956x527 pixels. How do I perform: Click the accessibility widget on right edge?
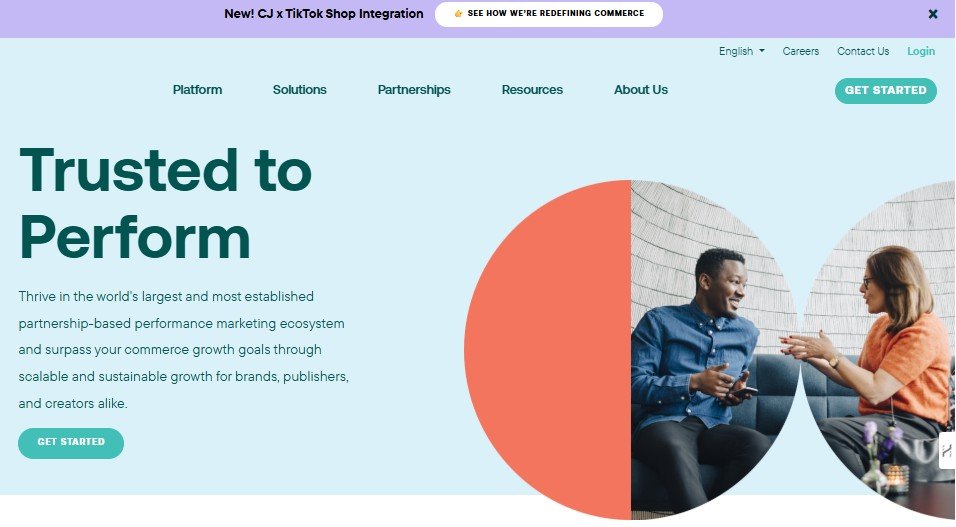click(x=947, y=450)
